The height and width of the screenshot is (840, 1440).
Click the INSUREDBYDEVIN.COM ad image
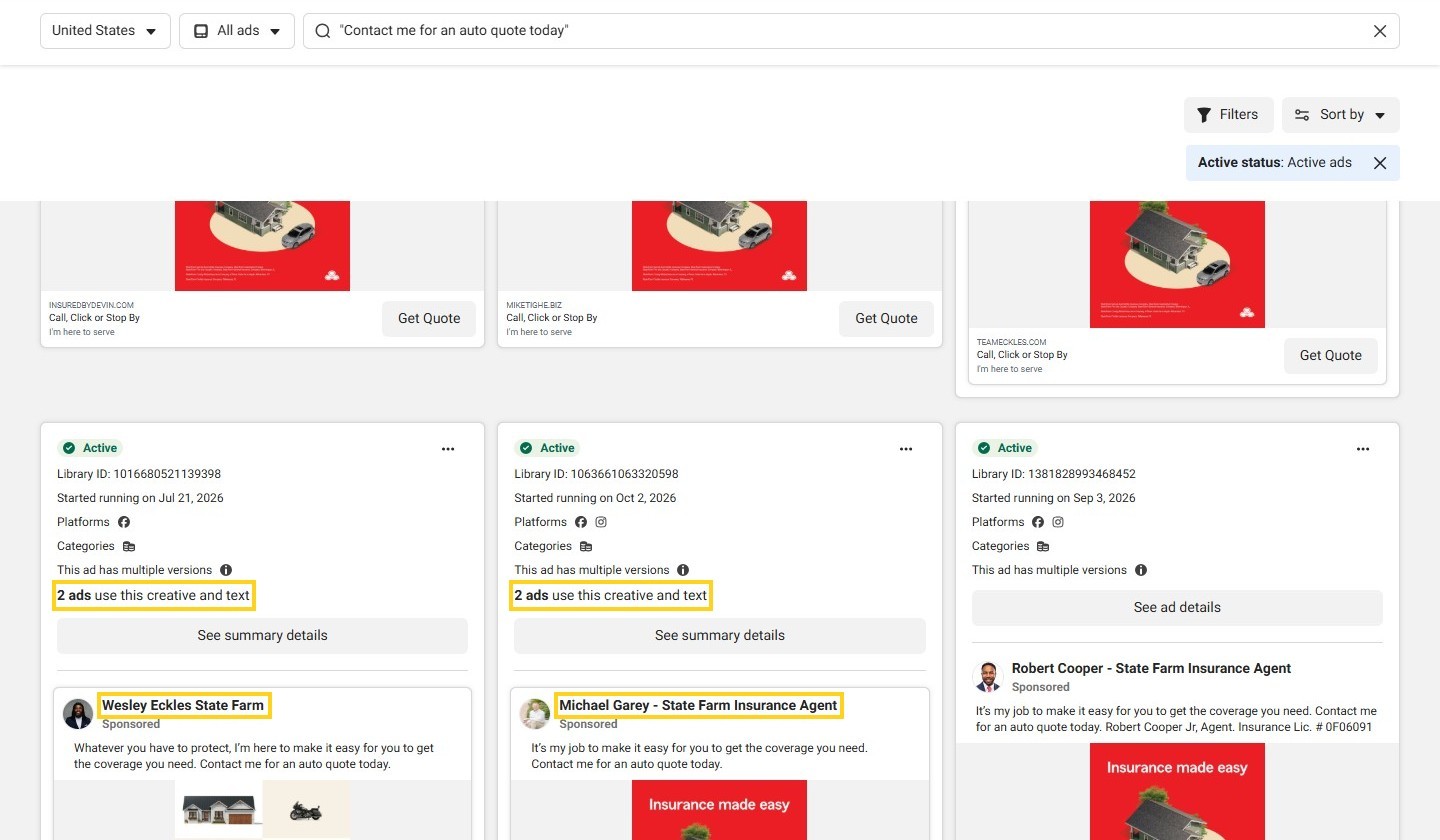[x=262, y=246]
